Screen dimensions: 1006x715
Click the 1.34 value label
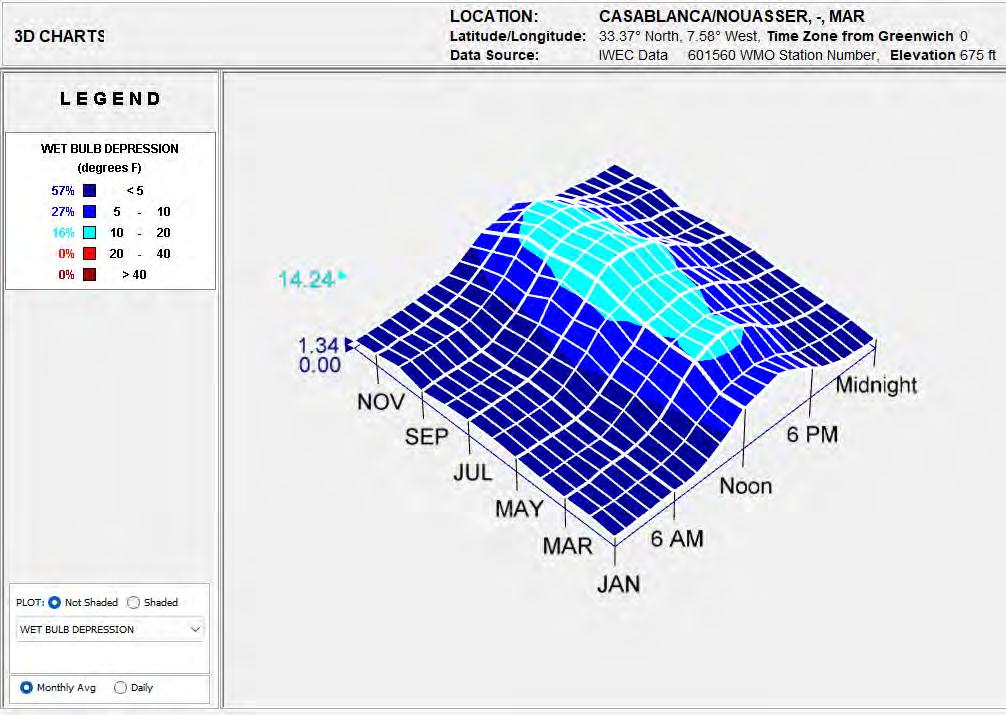point(318,345)
